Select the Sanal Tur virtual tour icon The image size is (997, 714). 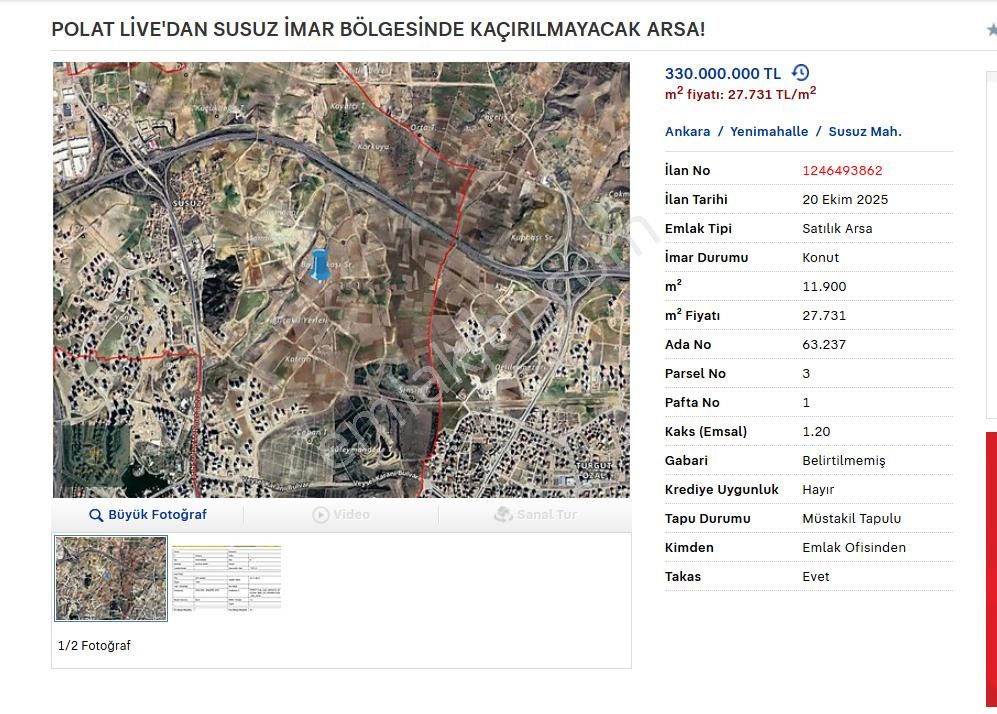coord(502,514)
